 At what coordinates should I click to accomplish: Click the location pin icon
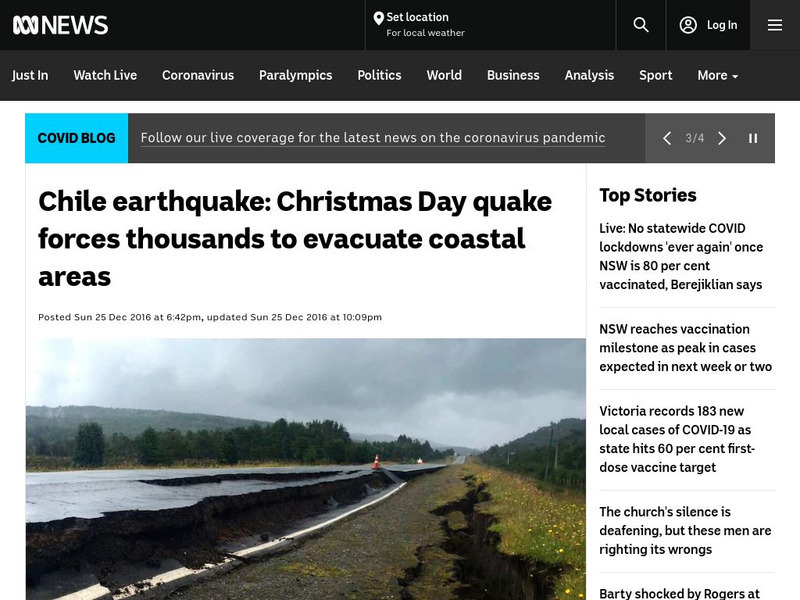point(378,17)
